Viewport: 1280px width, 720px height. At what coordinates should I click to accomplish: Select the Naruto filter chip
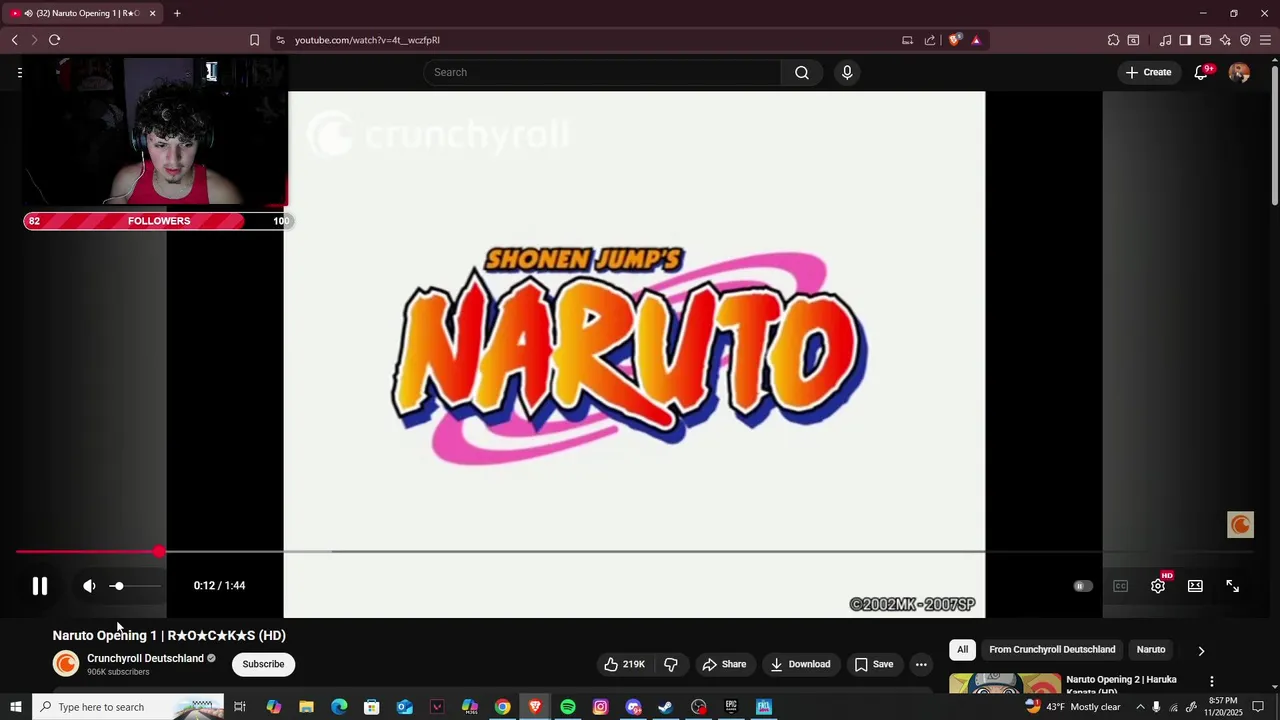point(1151,650)
